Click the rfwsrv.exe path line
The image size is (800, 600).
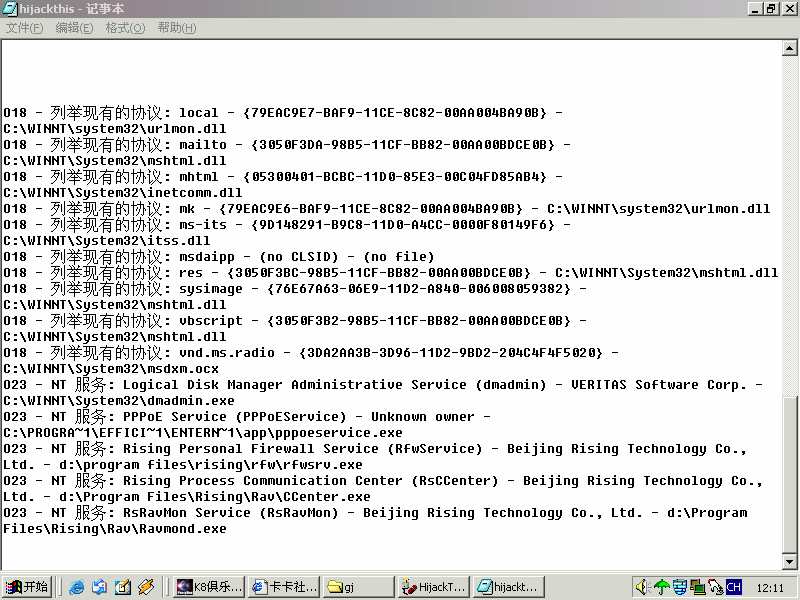coord(183,465)
